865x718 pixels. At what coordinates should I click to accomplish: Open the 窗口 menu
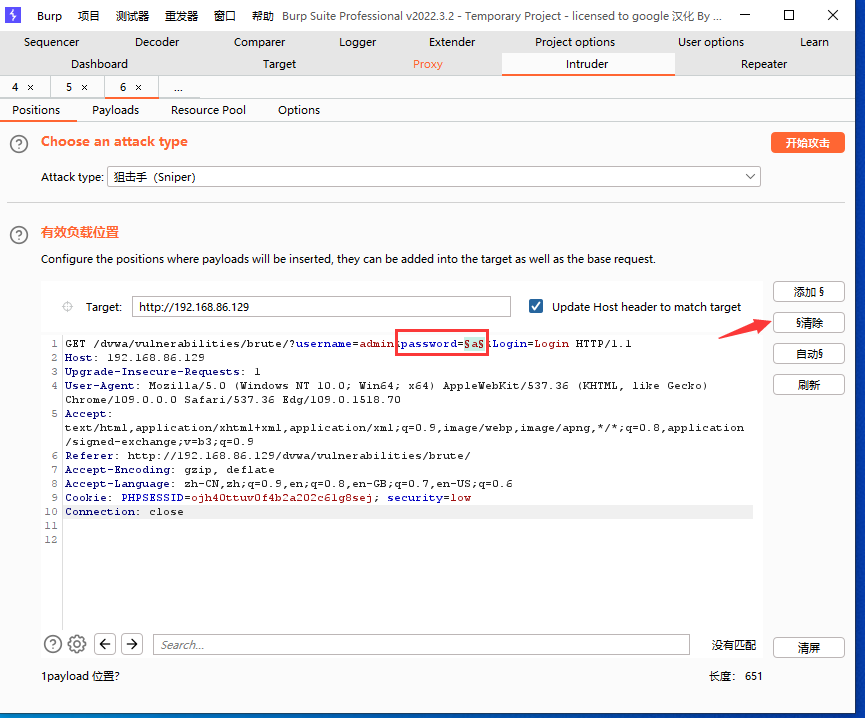tap(225, 16)
